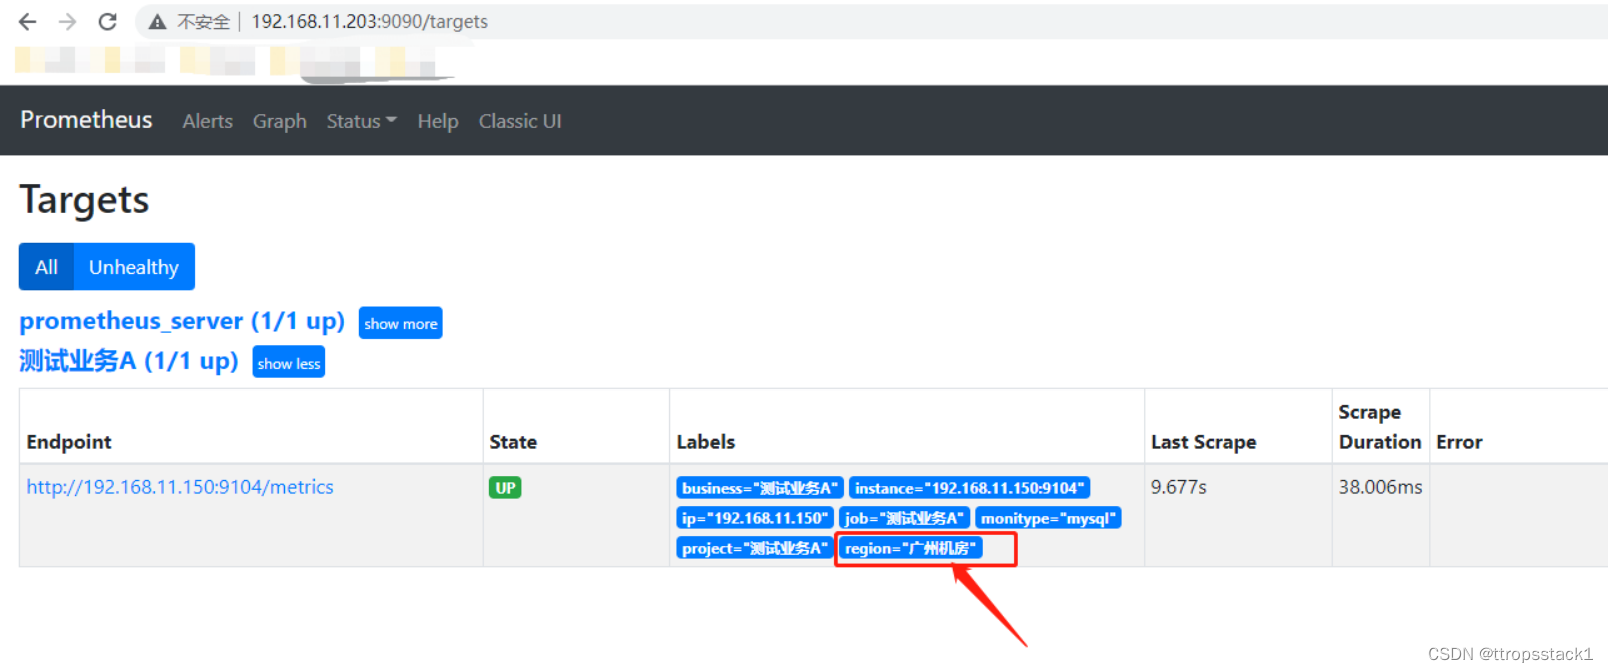Click the region="广州机房" label

tap(910, 548)
